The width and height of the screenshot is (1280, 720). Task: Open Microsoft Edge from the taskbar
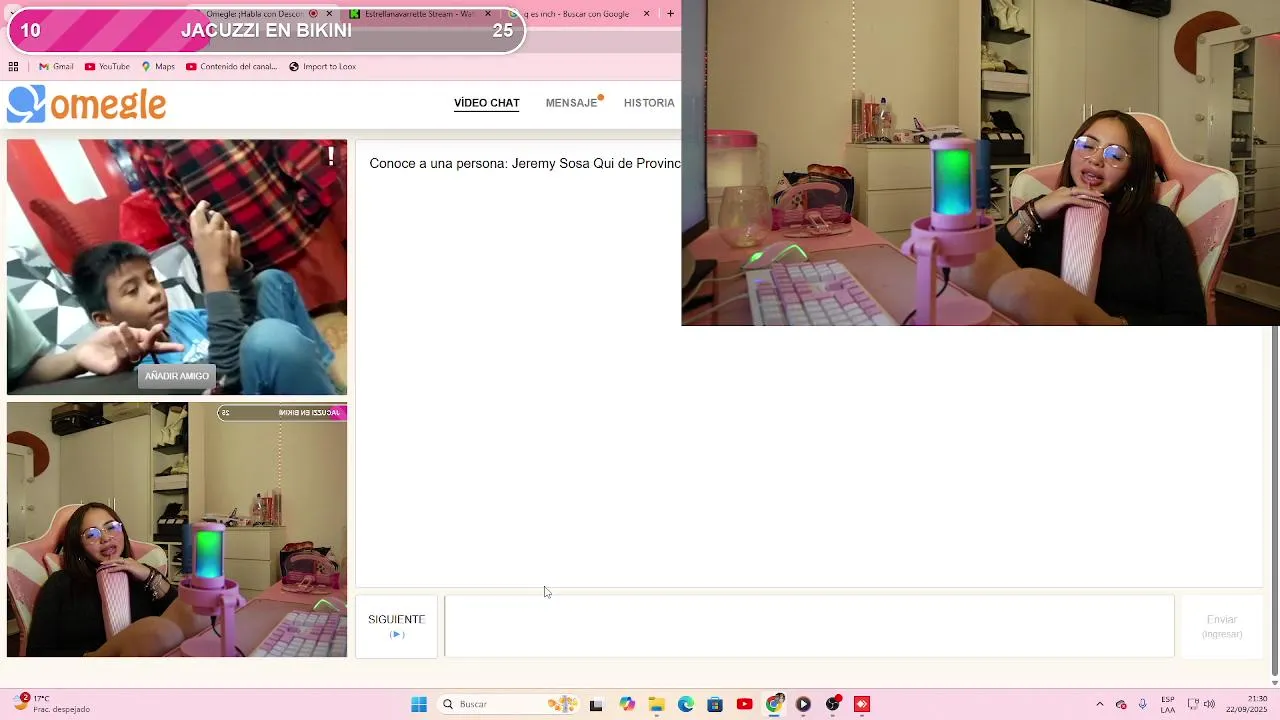pyautogui.click(x=686, y=704)
